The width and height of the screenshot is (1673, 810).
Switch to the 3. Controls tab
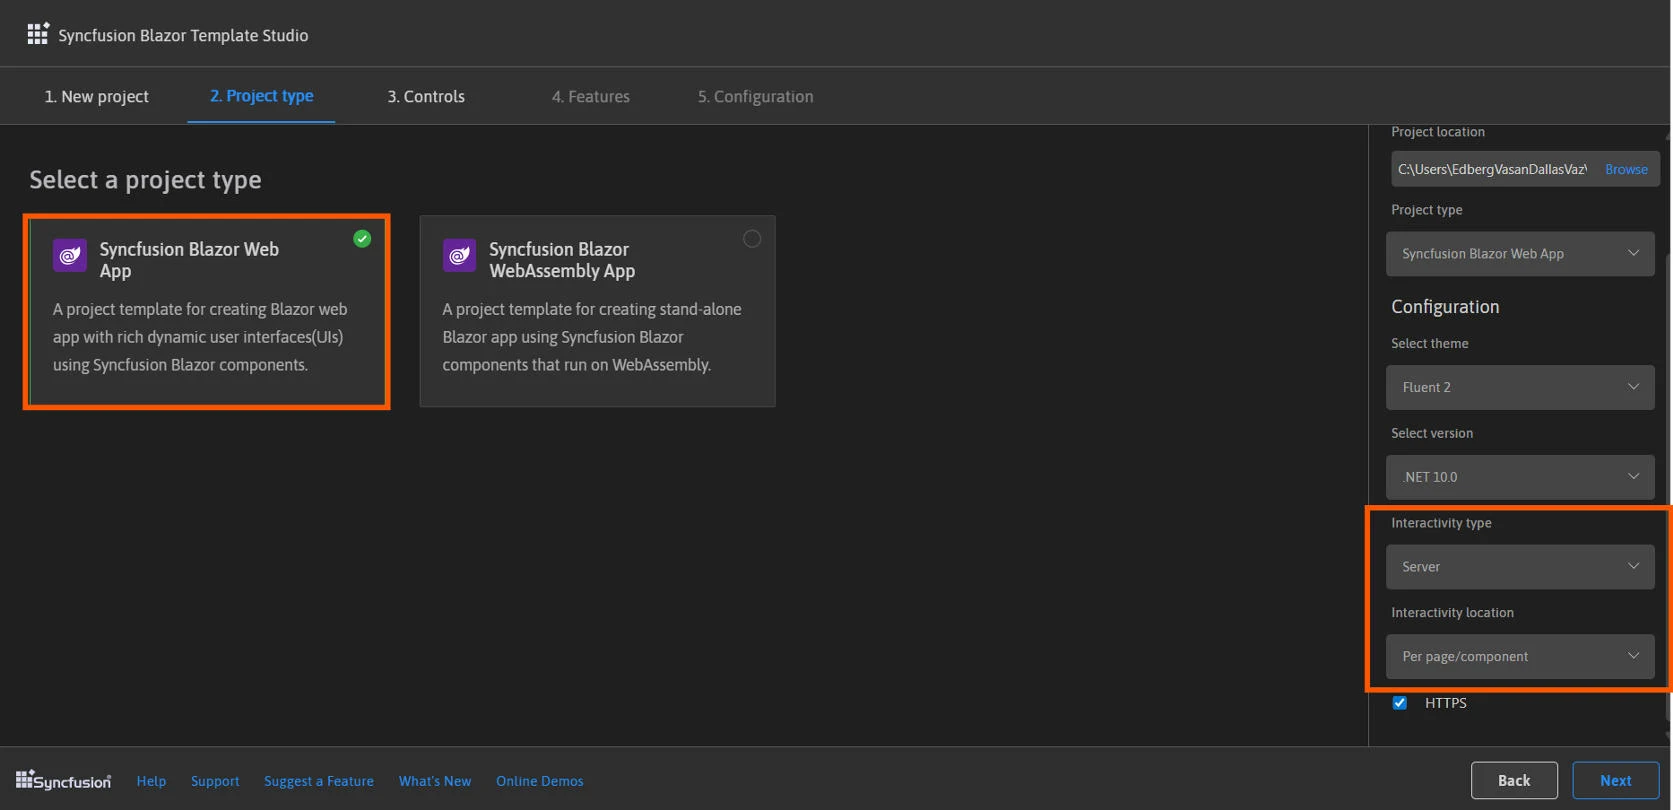click(426, 96)
